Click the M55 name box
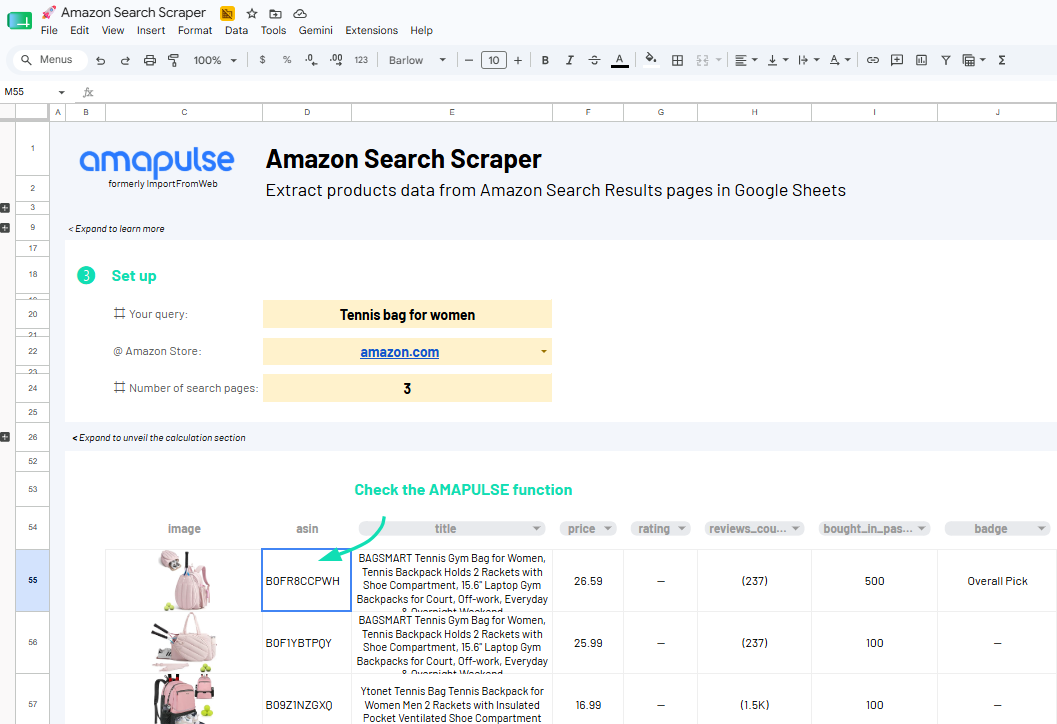This screenshot has width=1057, height=724. (x=34, y=92)
